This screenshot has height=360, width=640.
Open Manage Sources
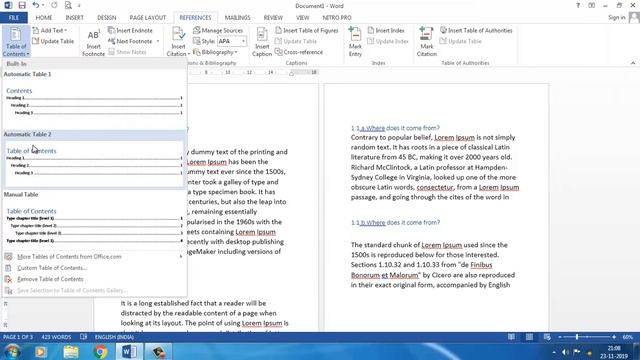[218, 31]
